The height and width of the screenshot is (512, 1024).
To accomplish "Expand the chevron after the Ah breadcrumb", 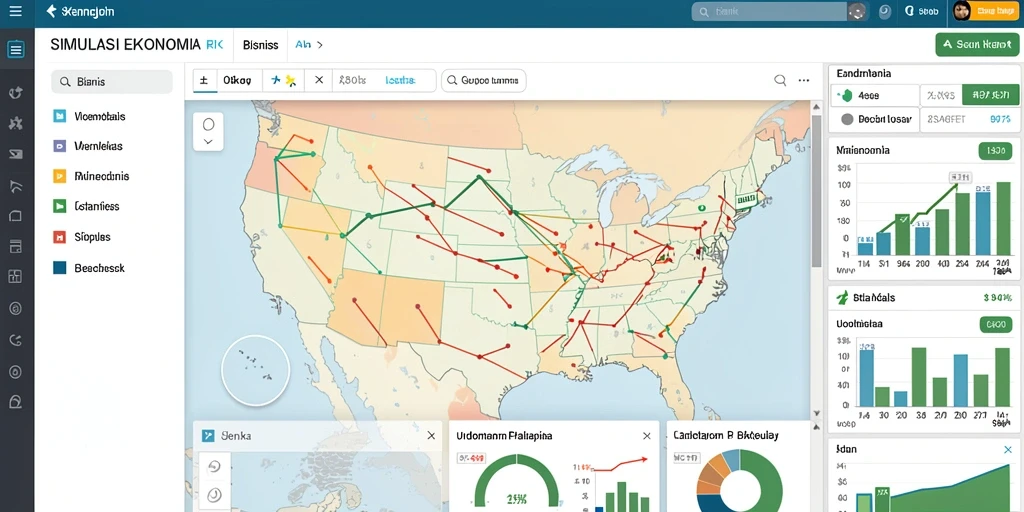I will (x=320, y=45).
